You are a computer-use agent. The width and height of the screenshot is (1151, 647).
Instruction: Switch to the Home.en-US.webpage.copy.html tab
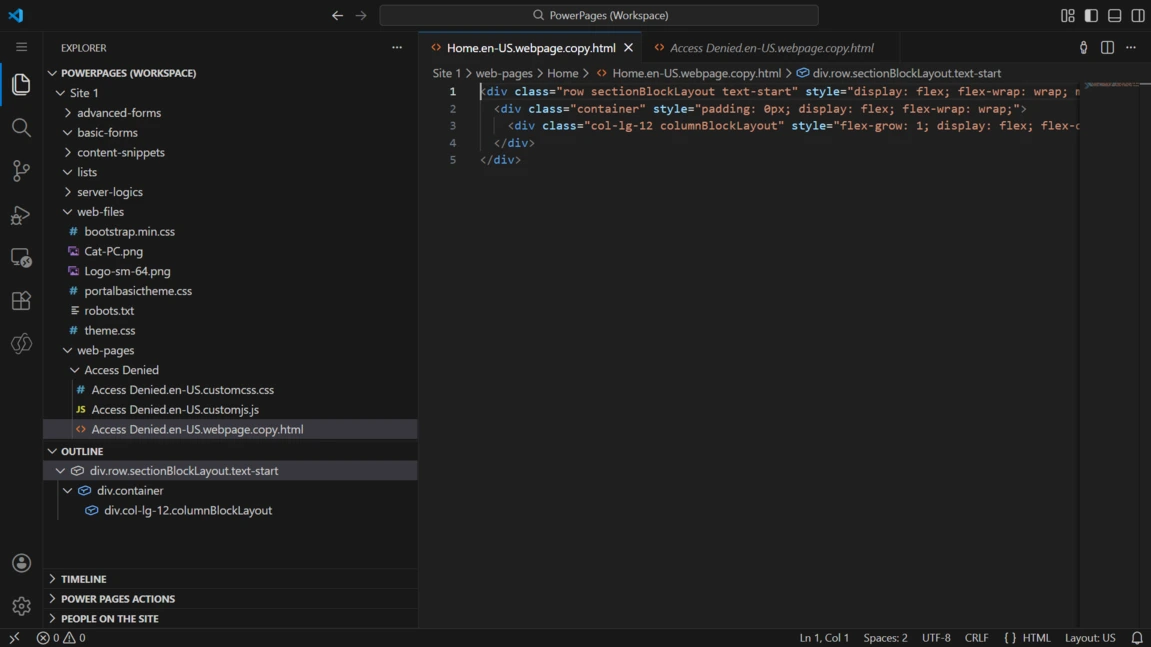(530, 48)
